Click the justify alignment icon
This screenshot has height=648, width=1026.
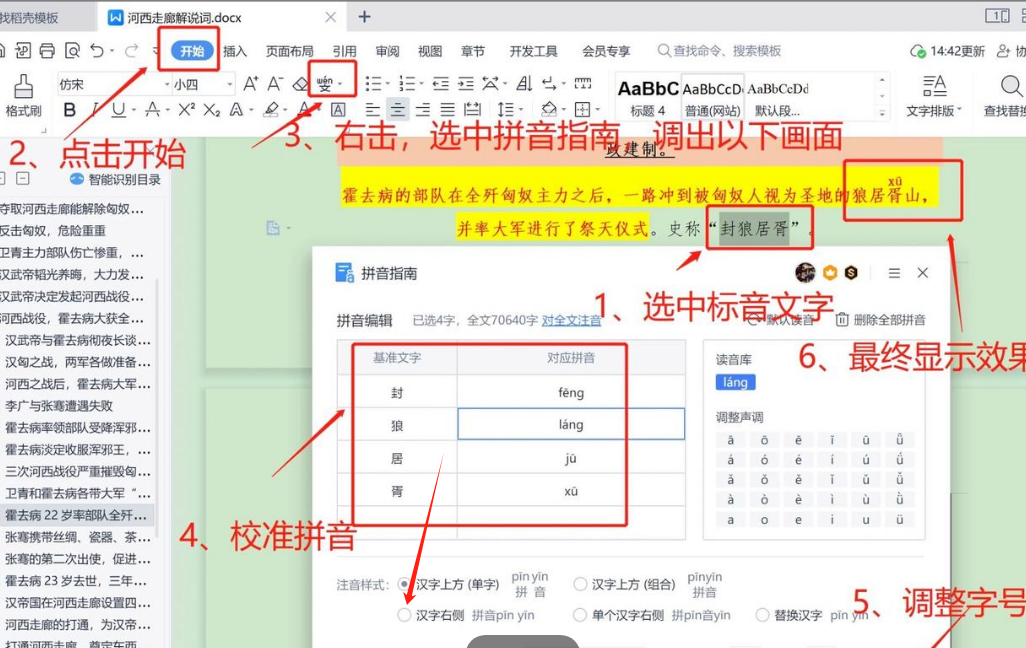pos(447,110)
